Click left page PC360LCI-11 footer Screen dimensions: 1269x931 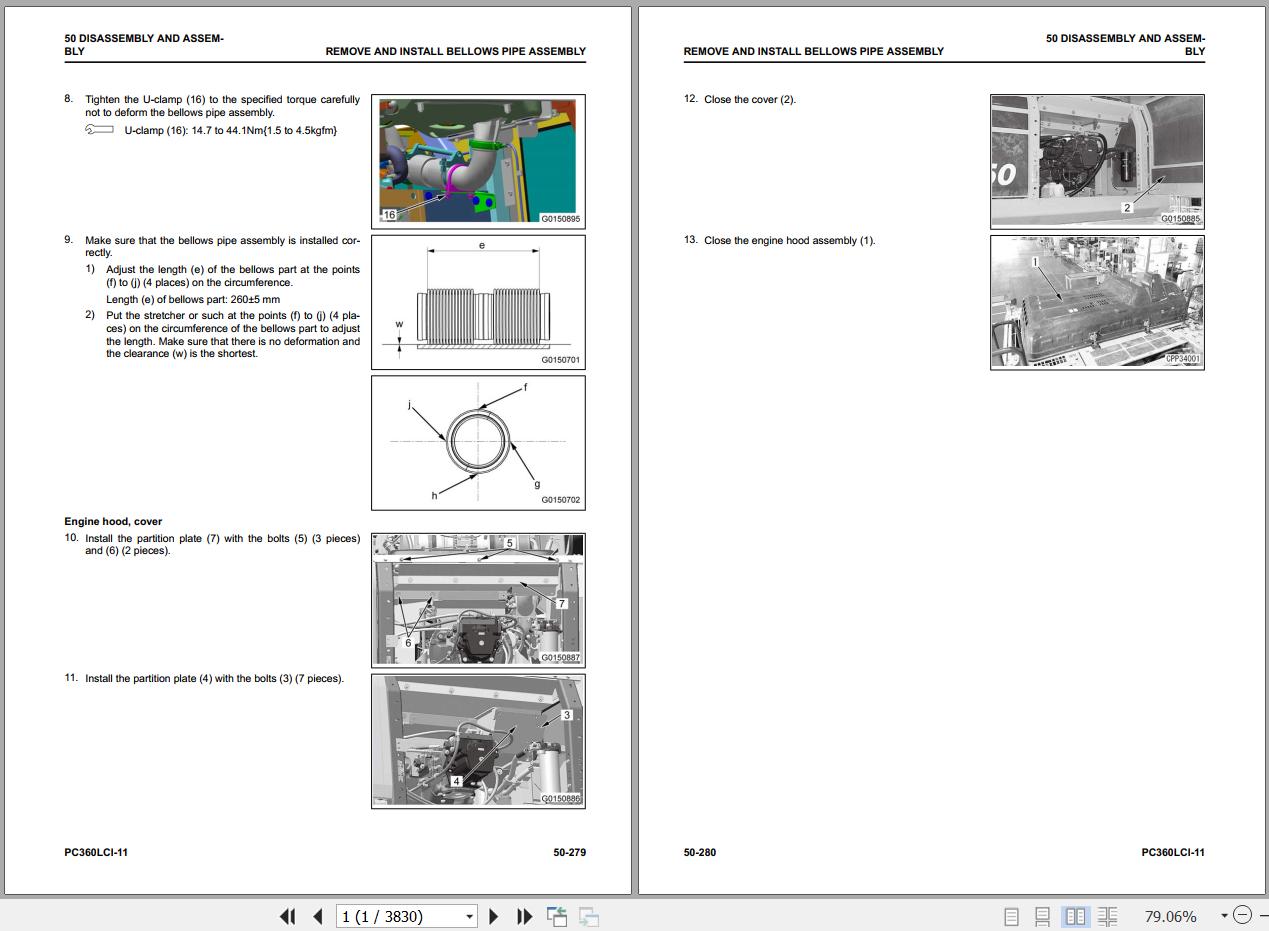pyautogui.click(x=96, y=853)
